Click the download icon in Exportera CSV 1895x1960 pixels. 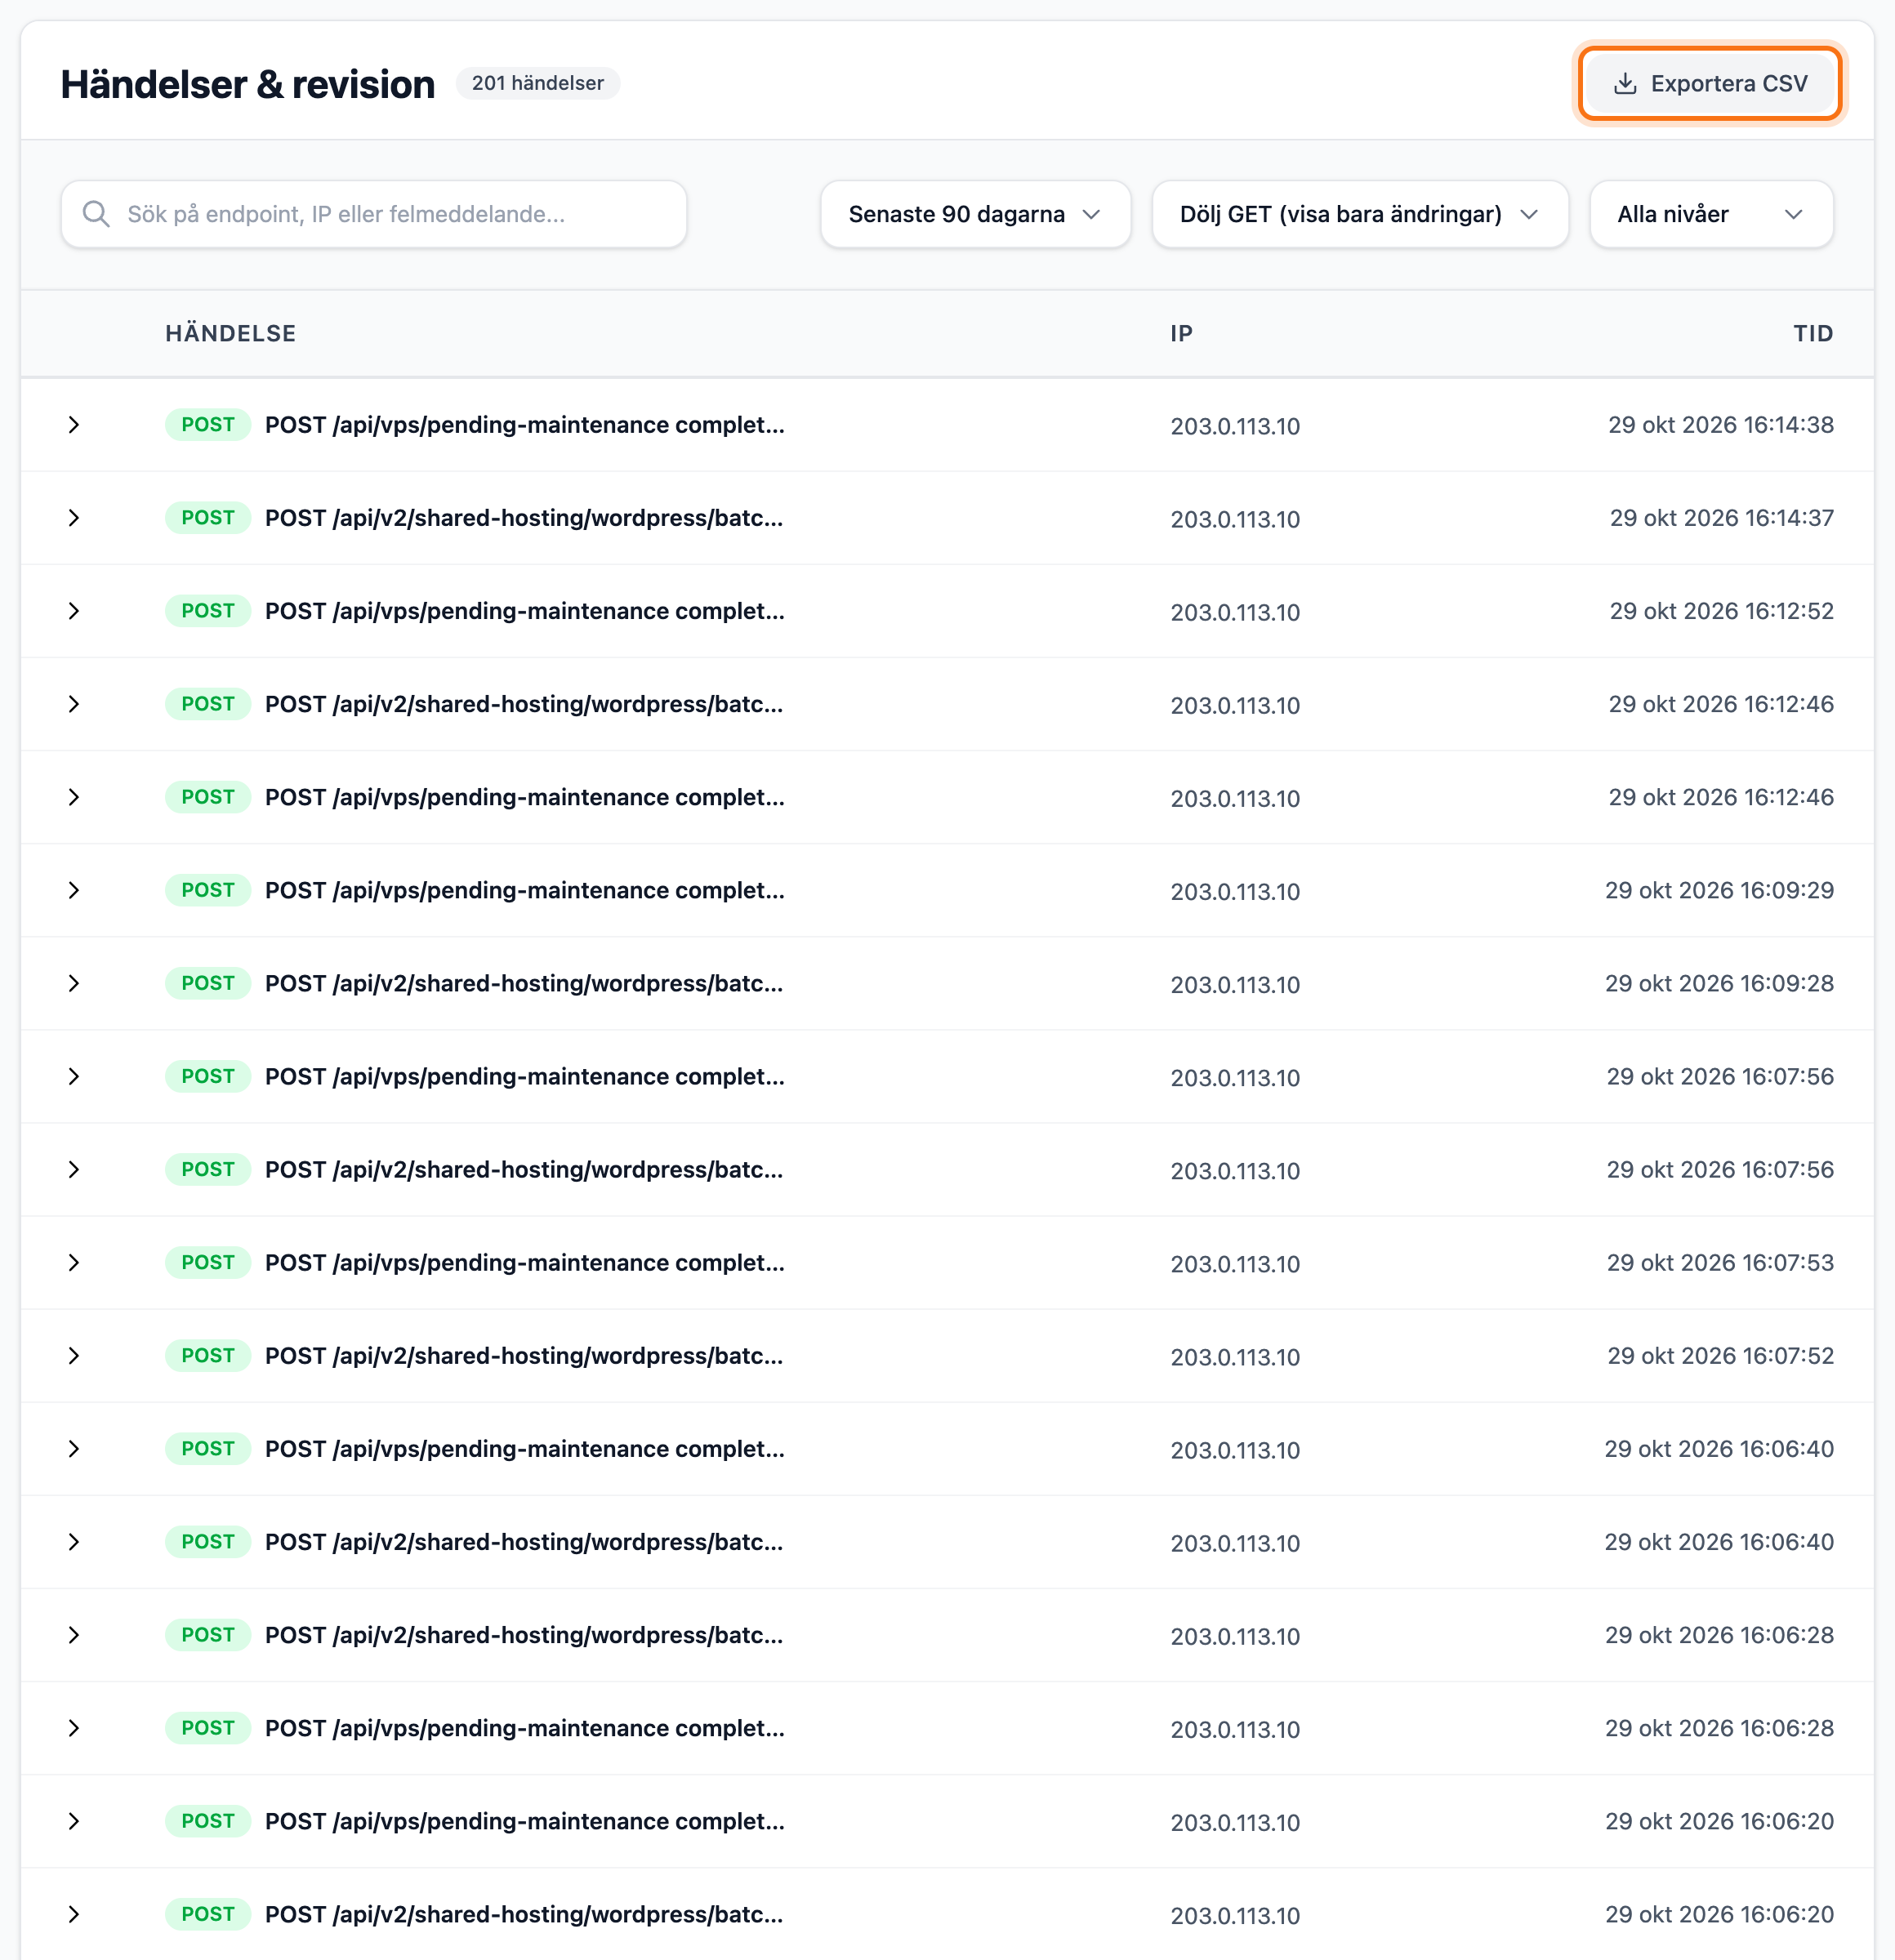(x=1626, y=84)
